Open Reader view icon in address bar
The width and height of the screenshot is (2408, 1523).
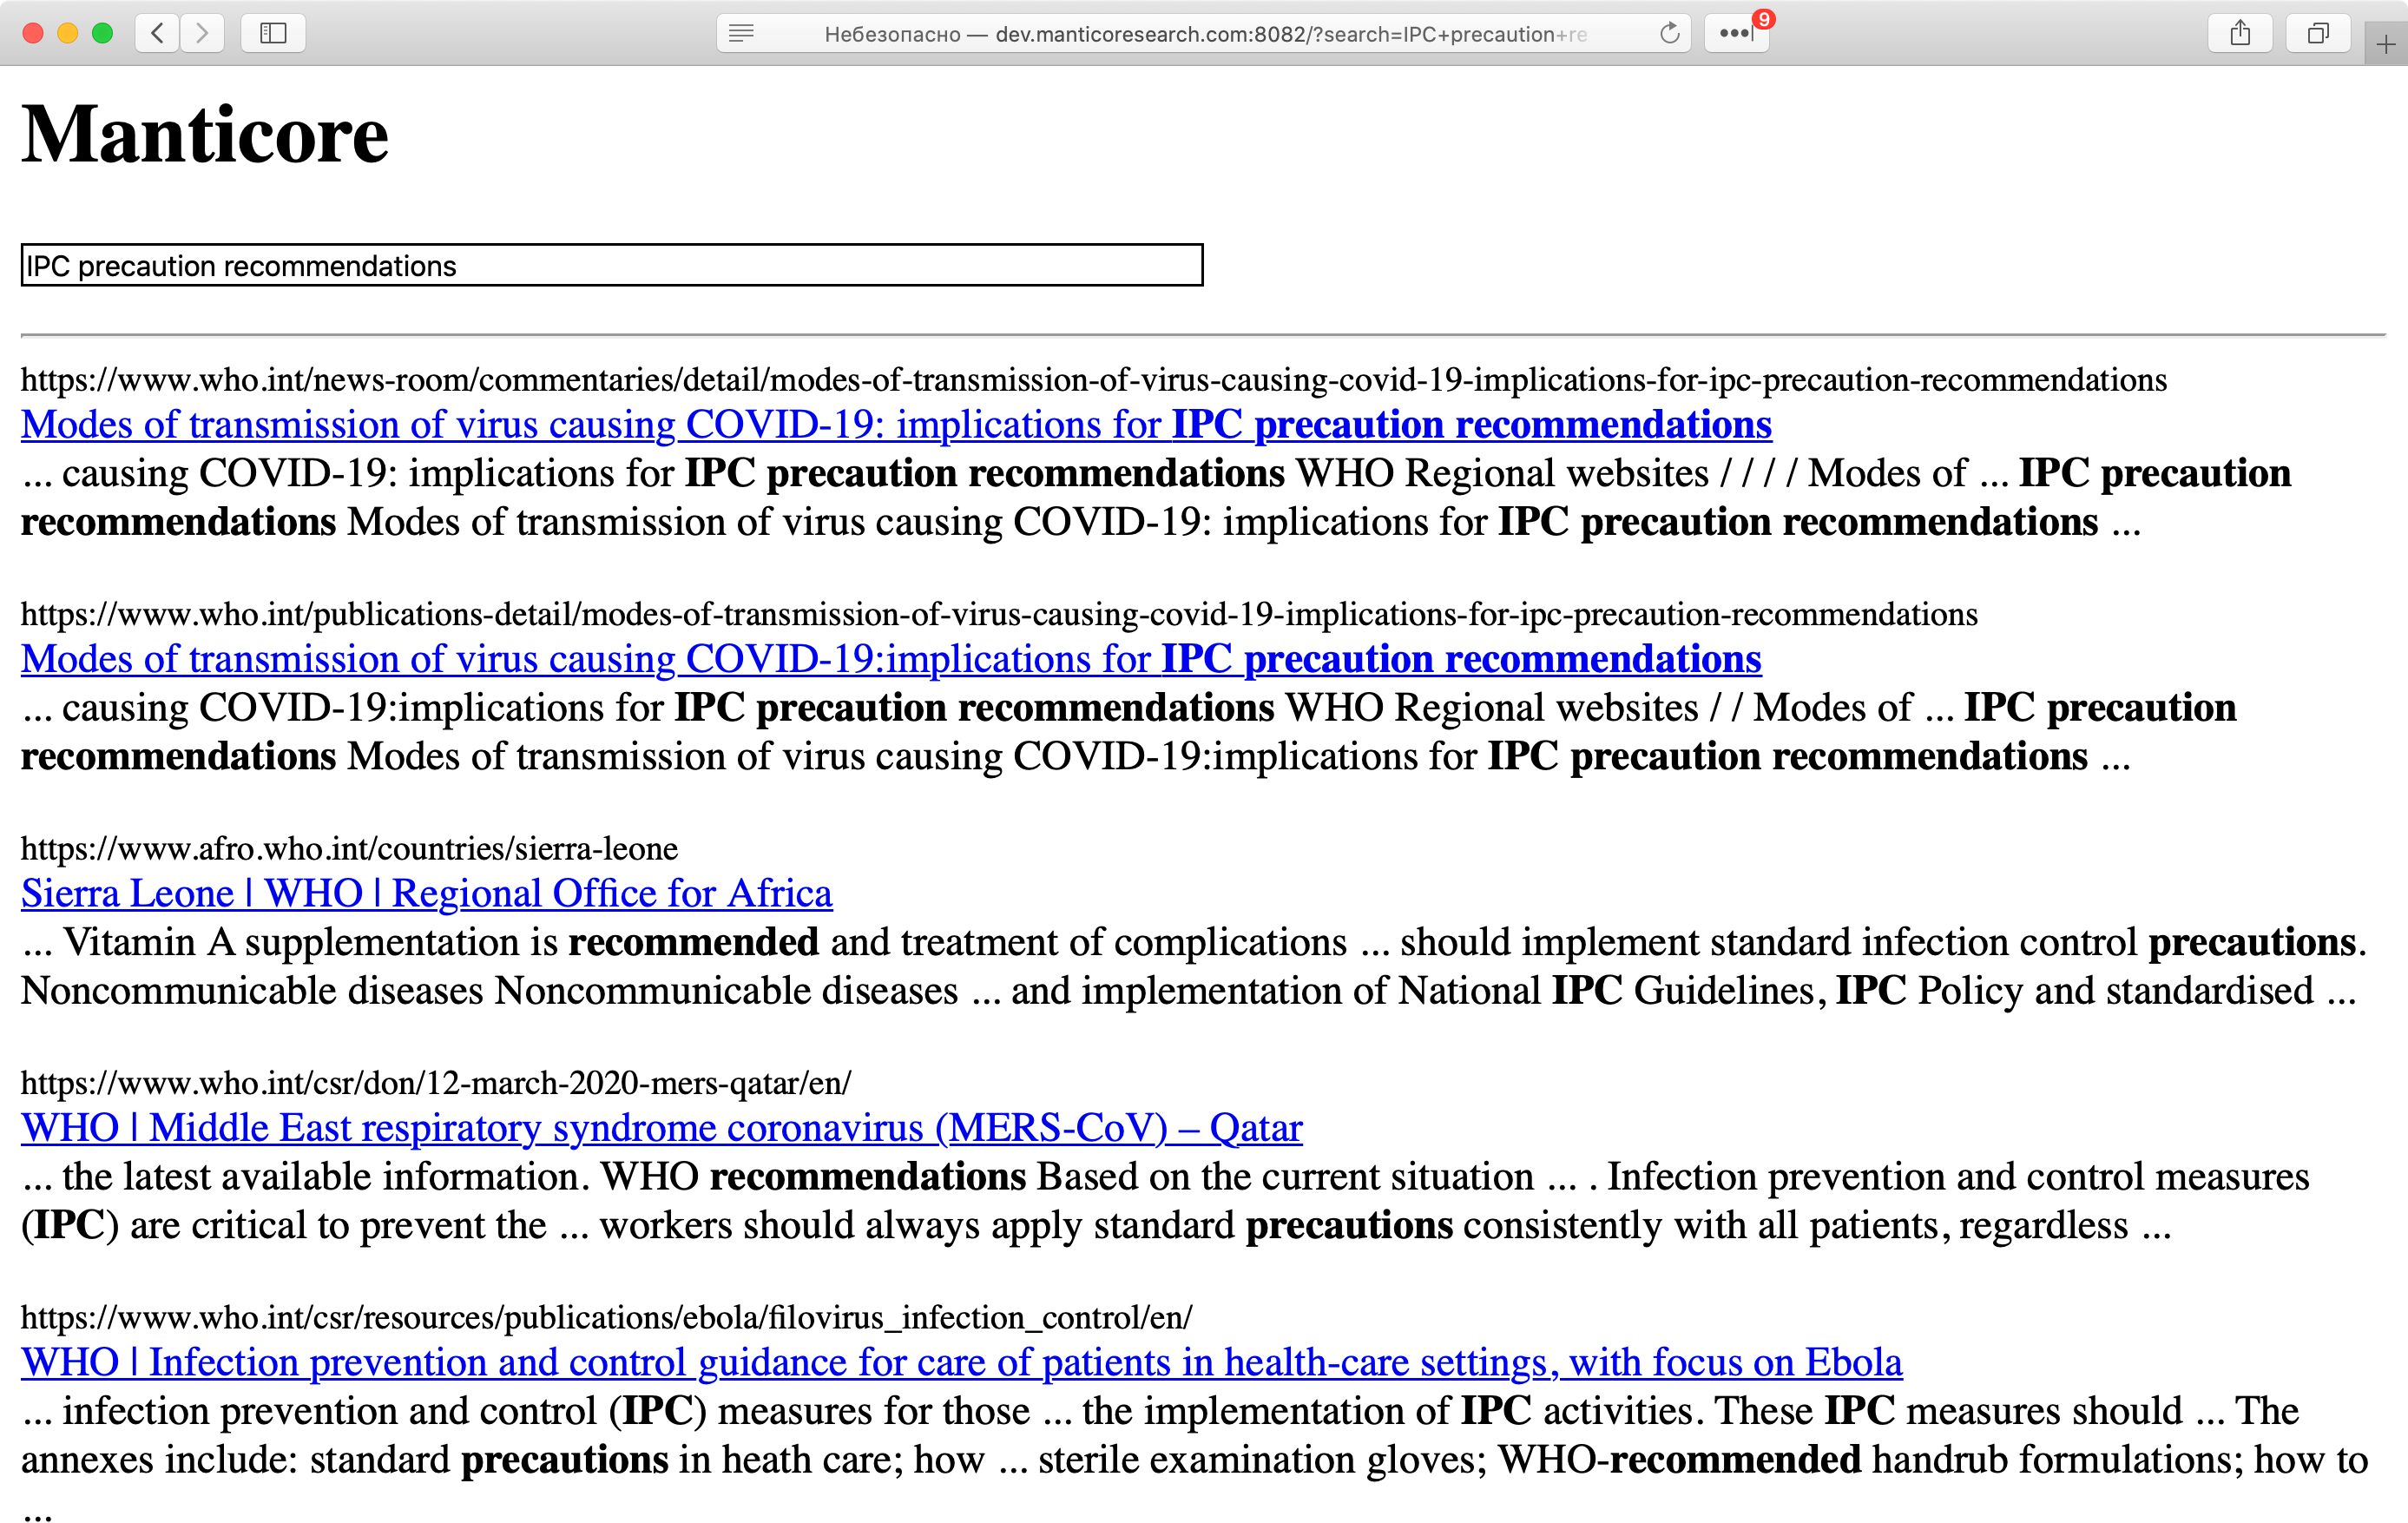pyautogui.click(x=741, y=33)
